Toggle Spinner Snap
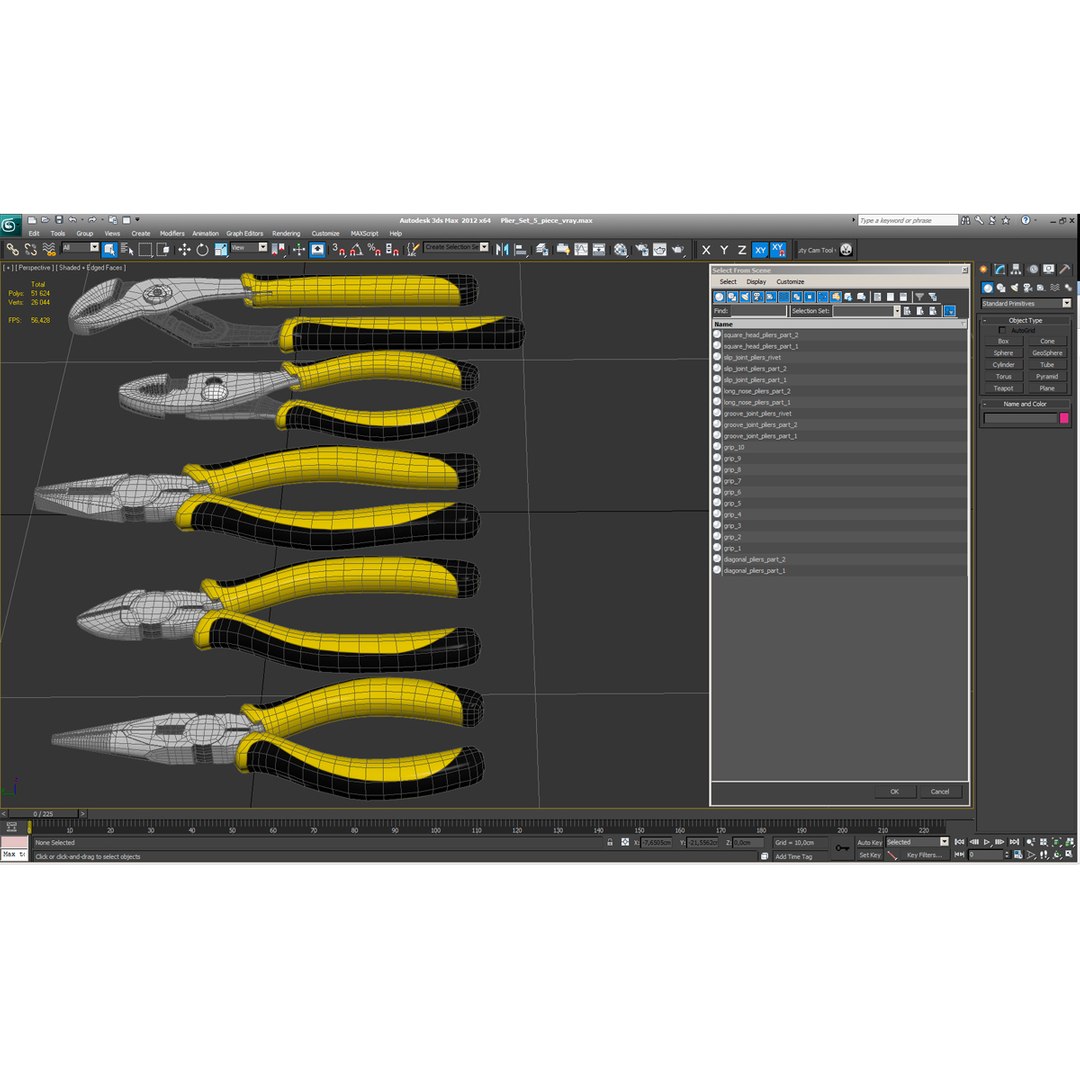The height and width of the screenshot is (1080, 1080). click(392, 249)
